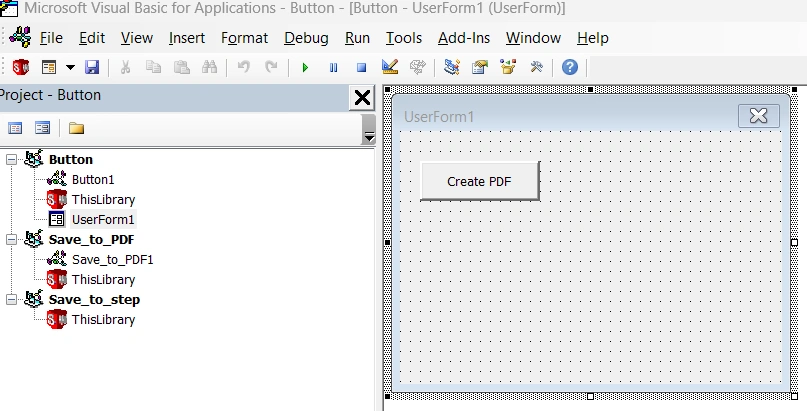Open the Window menu
The width and height of the screenshot is (807, 411).
coord(533,38)
